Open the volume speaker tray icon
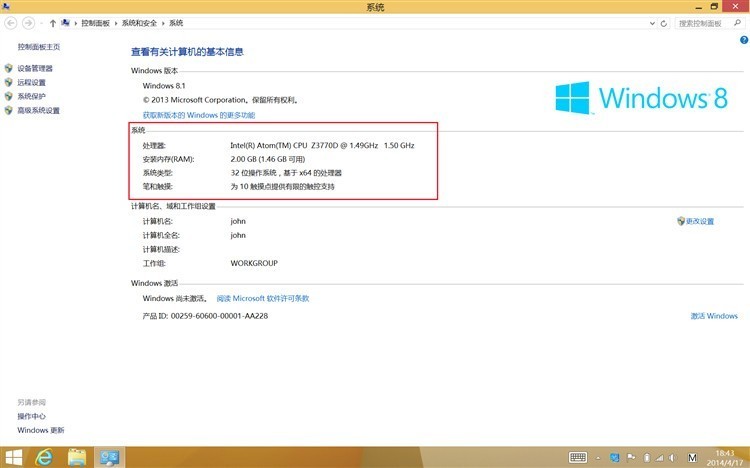Image resolution: width=750 pixels, height=468 pixels. (673, 458)
